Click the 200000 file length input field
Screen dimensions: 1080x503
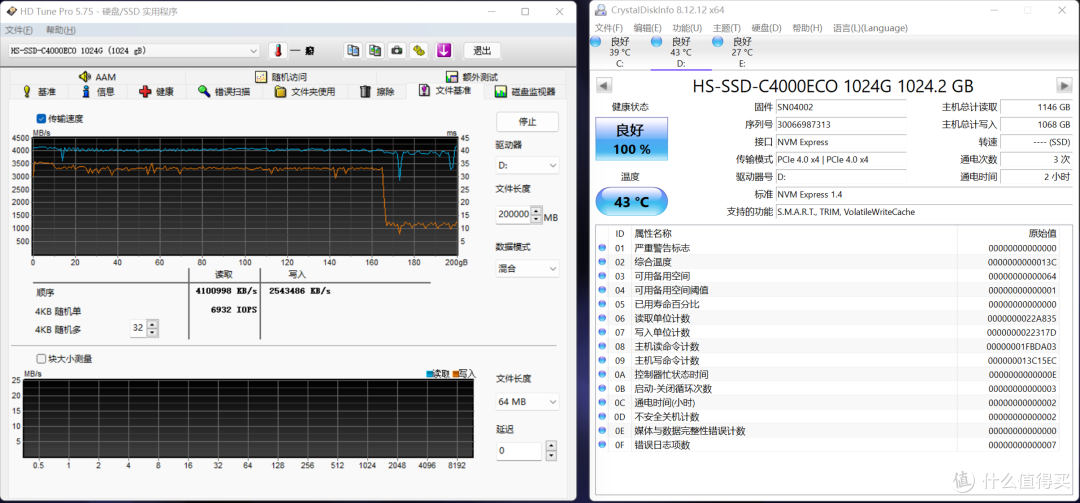[x=513, y=214]
